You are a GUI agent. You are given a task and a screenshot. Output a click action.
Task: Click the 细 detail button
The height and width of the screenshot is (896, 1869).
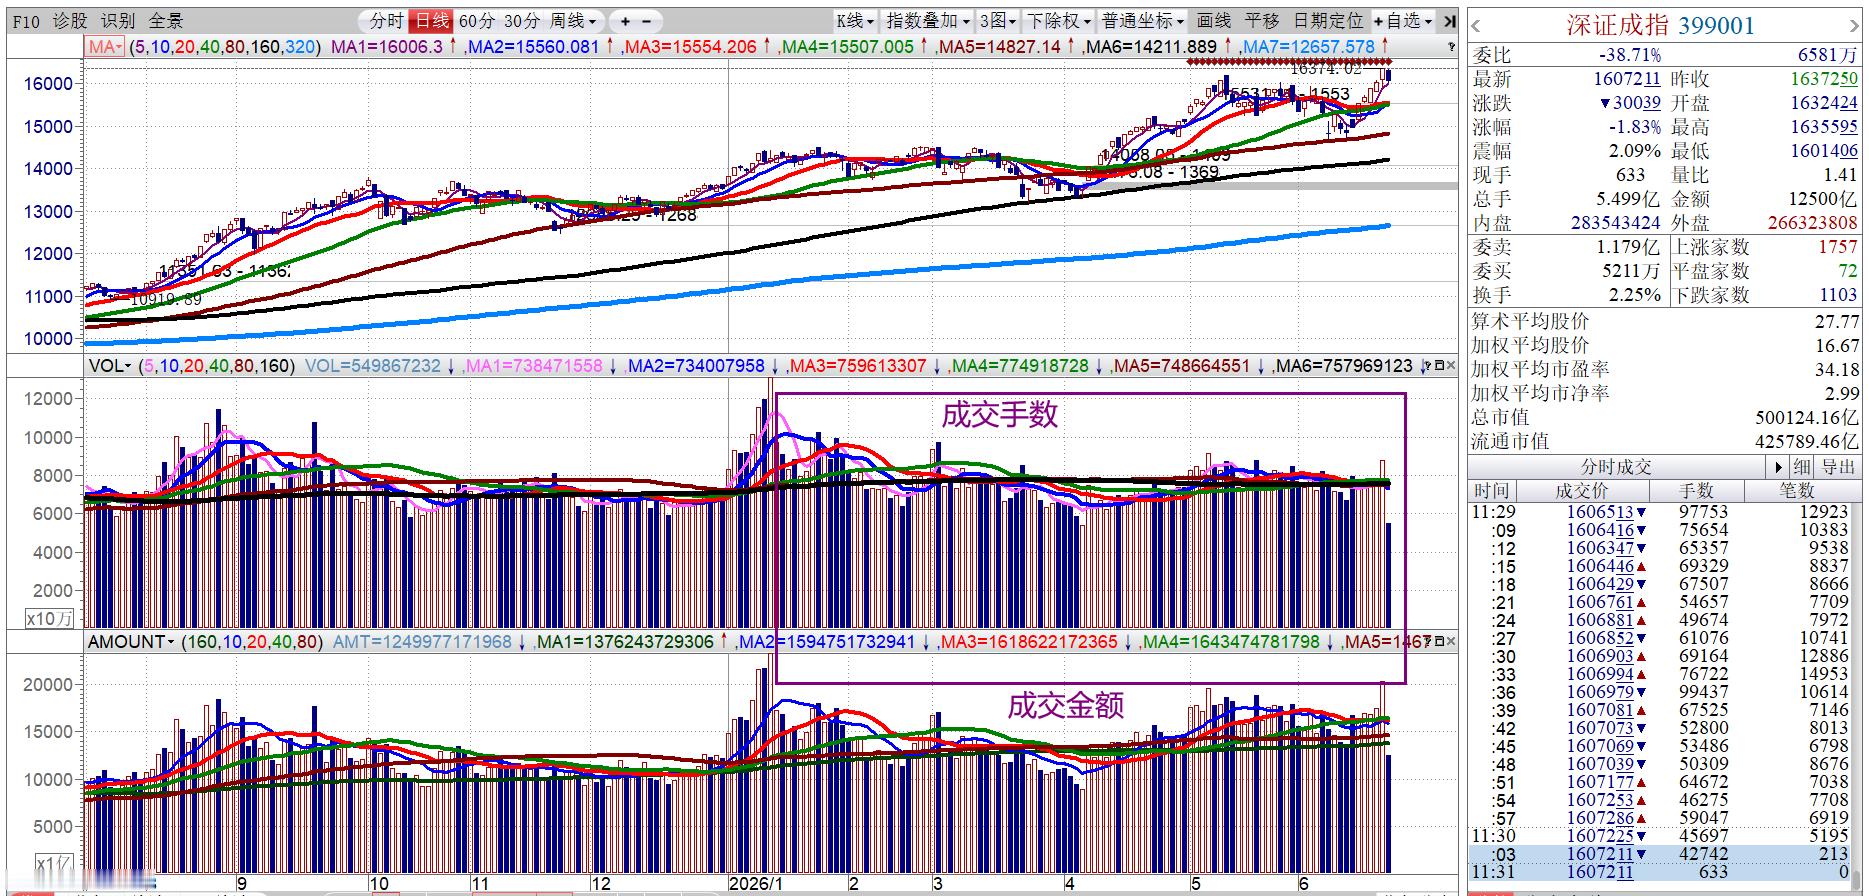point(1801,467)
